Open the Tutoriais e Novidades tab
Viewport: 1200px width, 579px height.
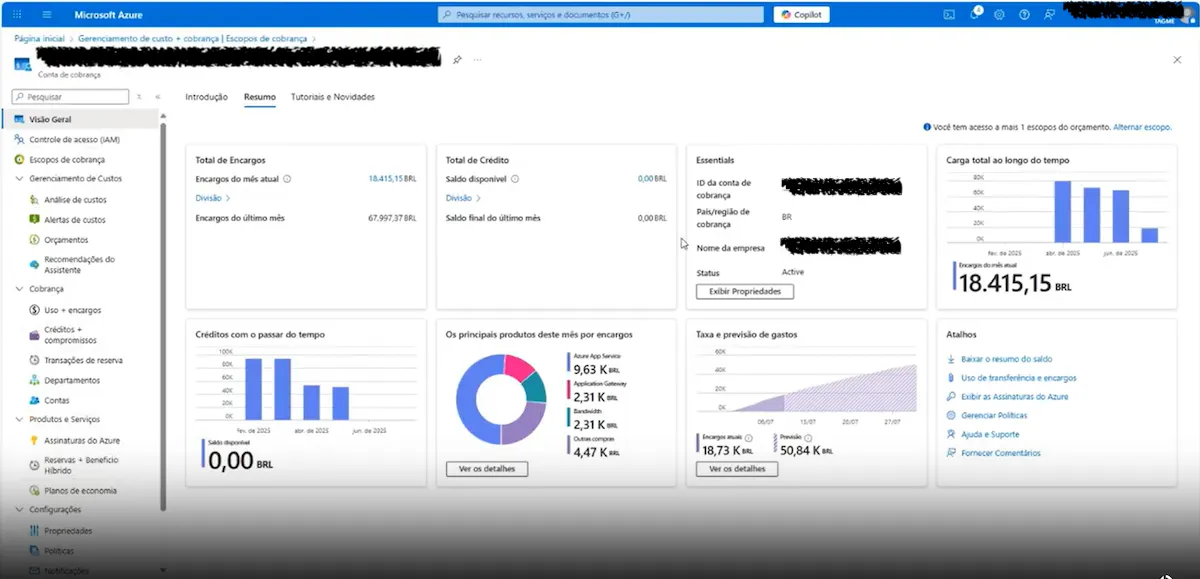332,97
